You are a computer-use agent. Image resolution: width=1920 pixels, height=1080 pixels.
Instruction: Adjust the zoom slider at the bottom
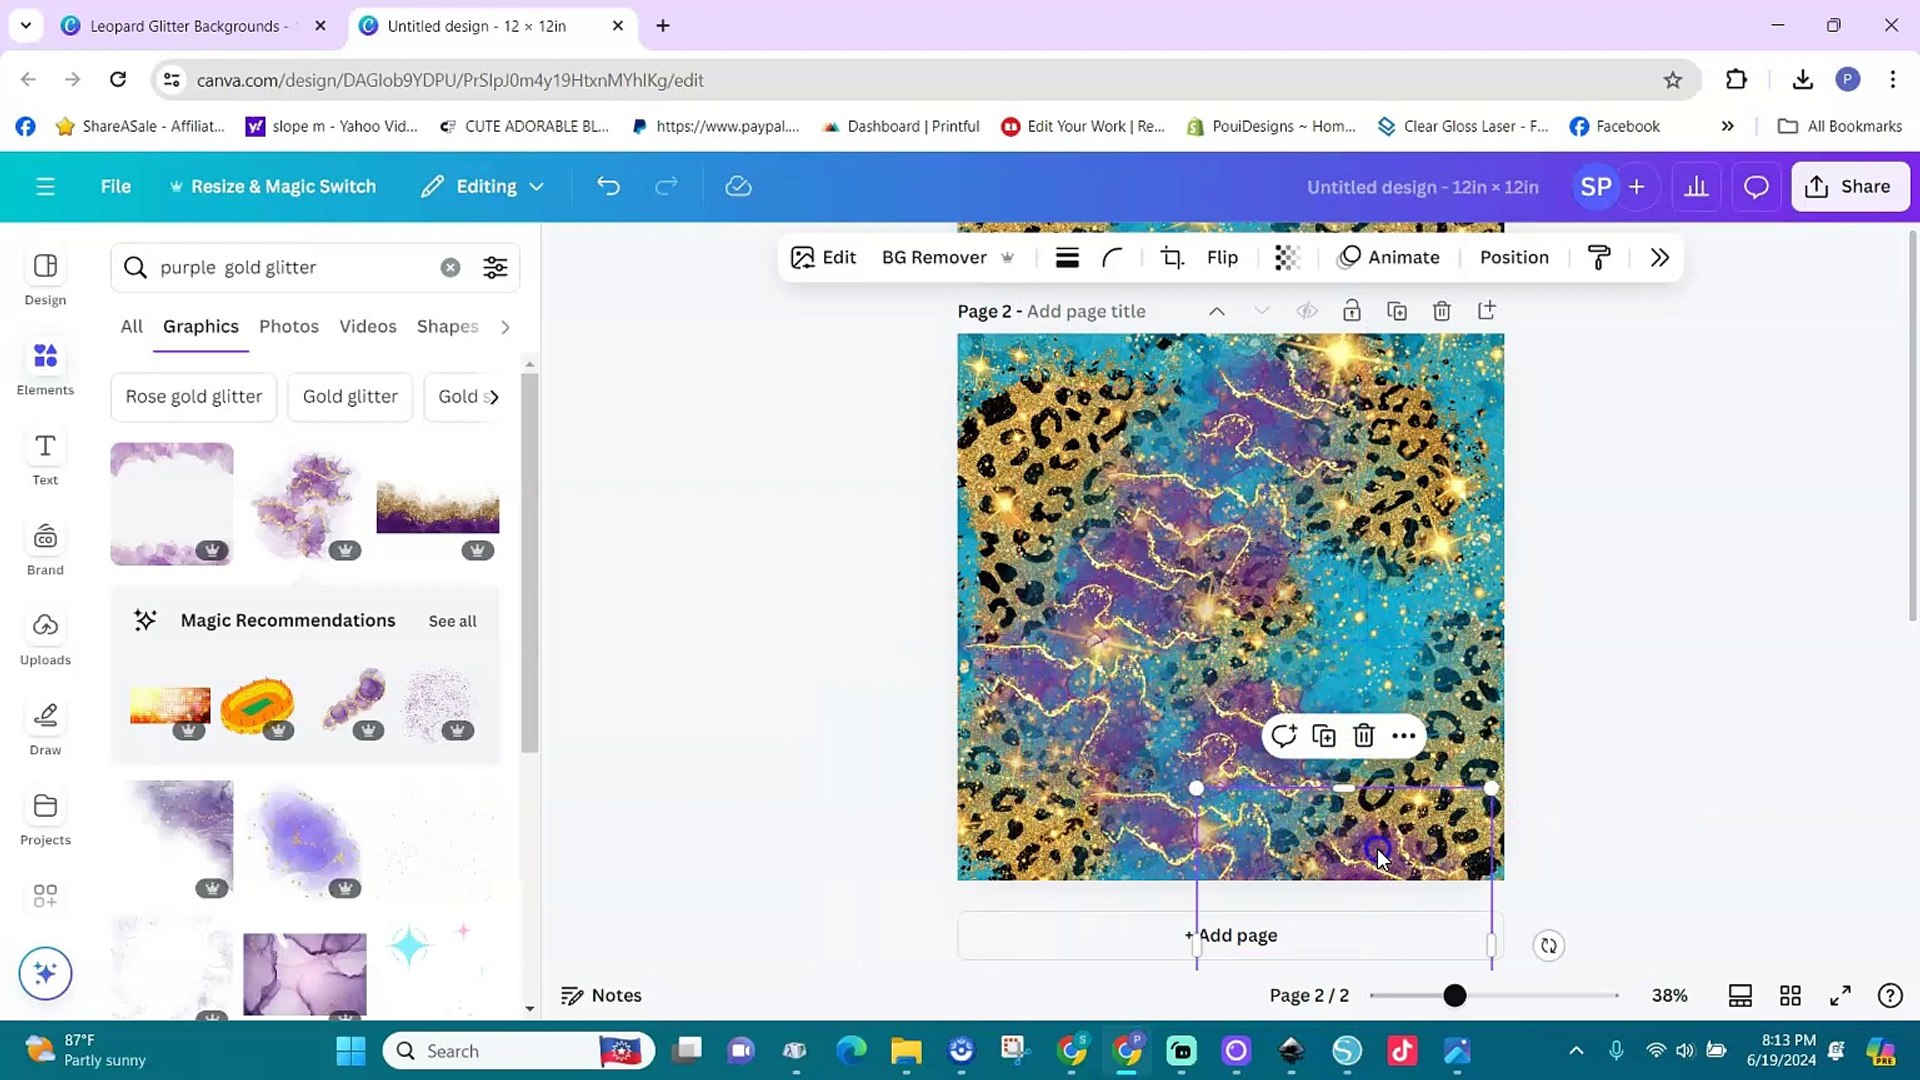coord(1455,995)
